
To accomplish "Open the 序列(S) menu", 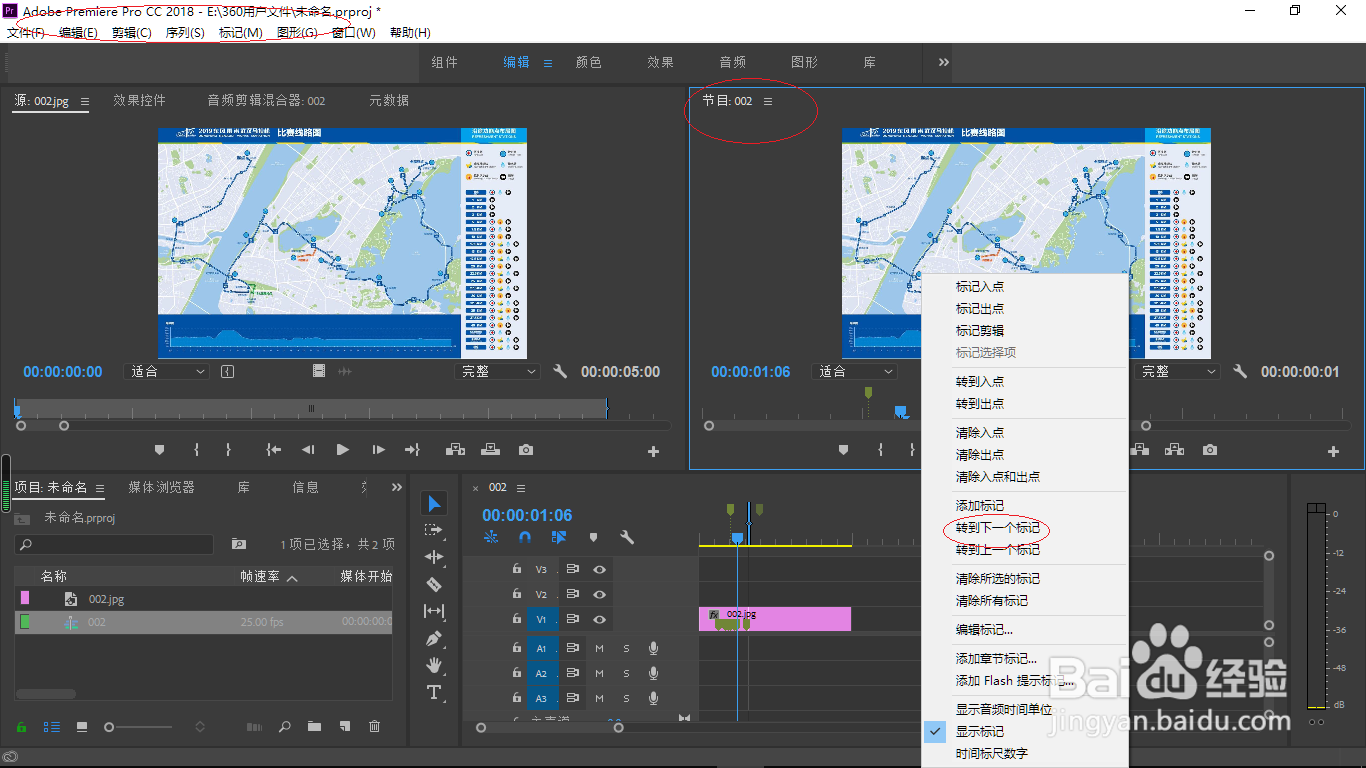I will click(185, 32).
